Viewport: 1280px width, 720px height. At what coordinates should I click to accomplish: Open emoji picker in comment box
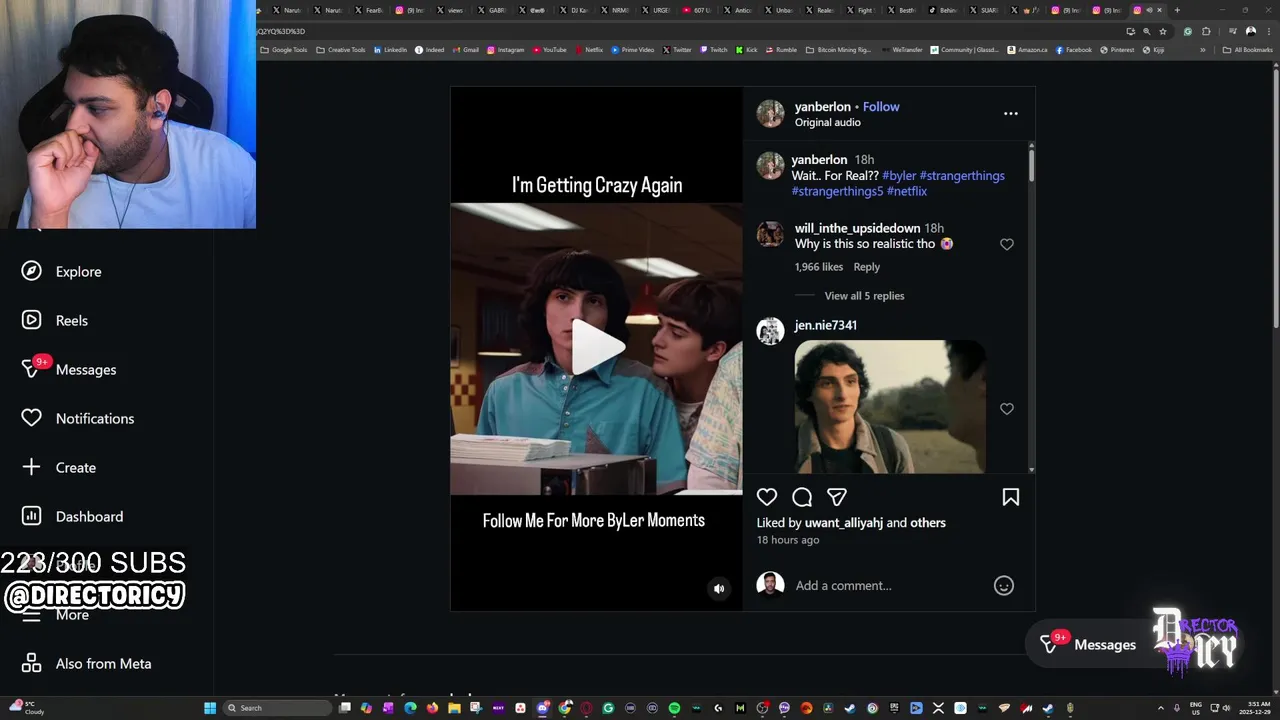[x=1004, y=586]
